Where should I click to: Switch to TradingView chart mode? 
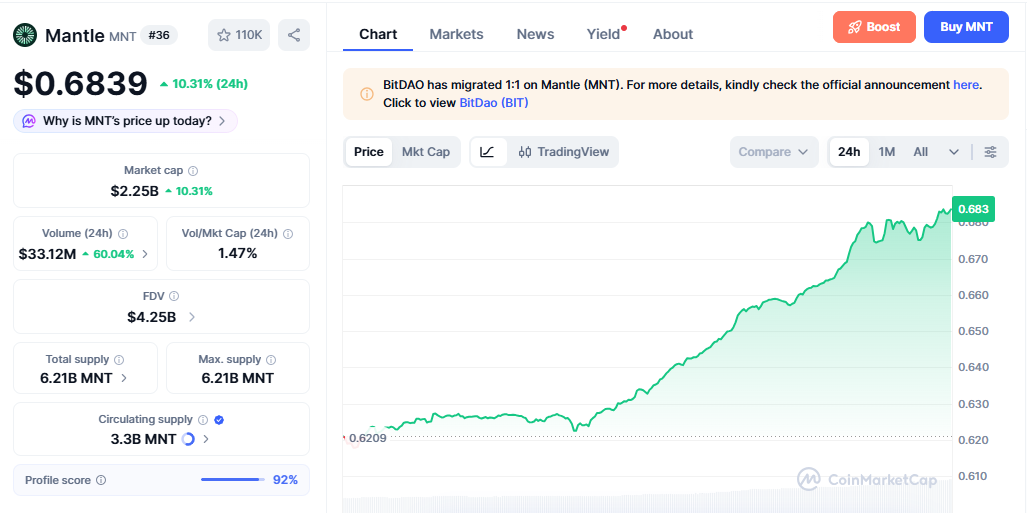click(x=564, y=152)
